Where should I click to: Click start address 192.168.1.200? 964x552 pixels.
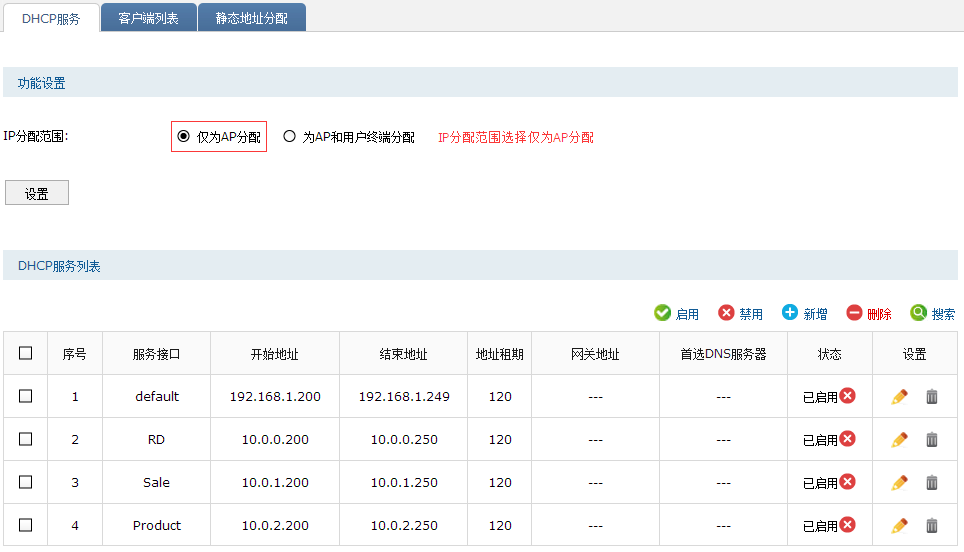[x=275, y=396]
